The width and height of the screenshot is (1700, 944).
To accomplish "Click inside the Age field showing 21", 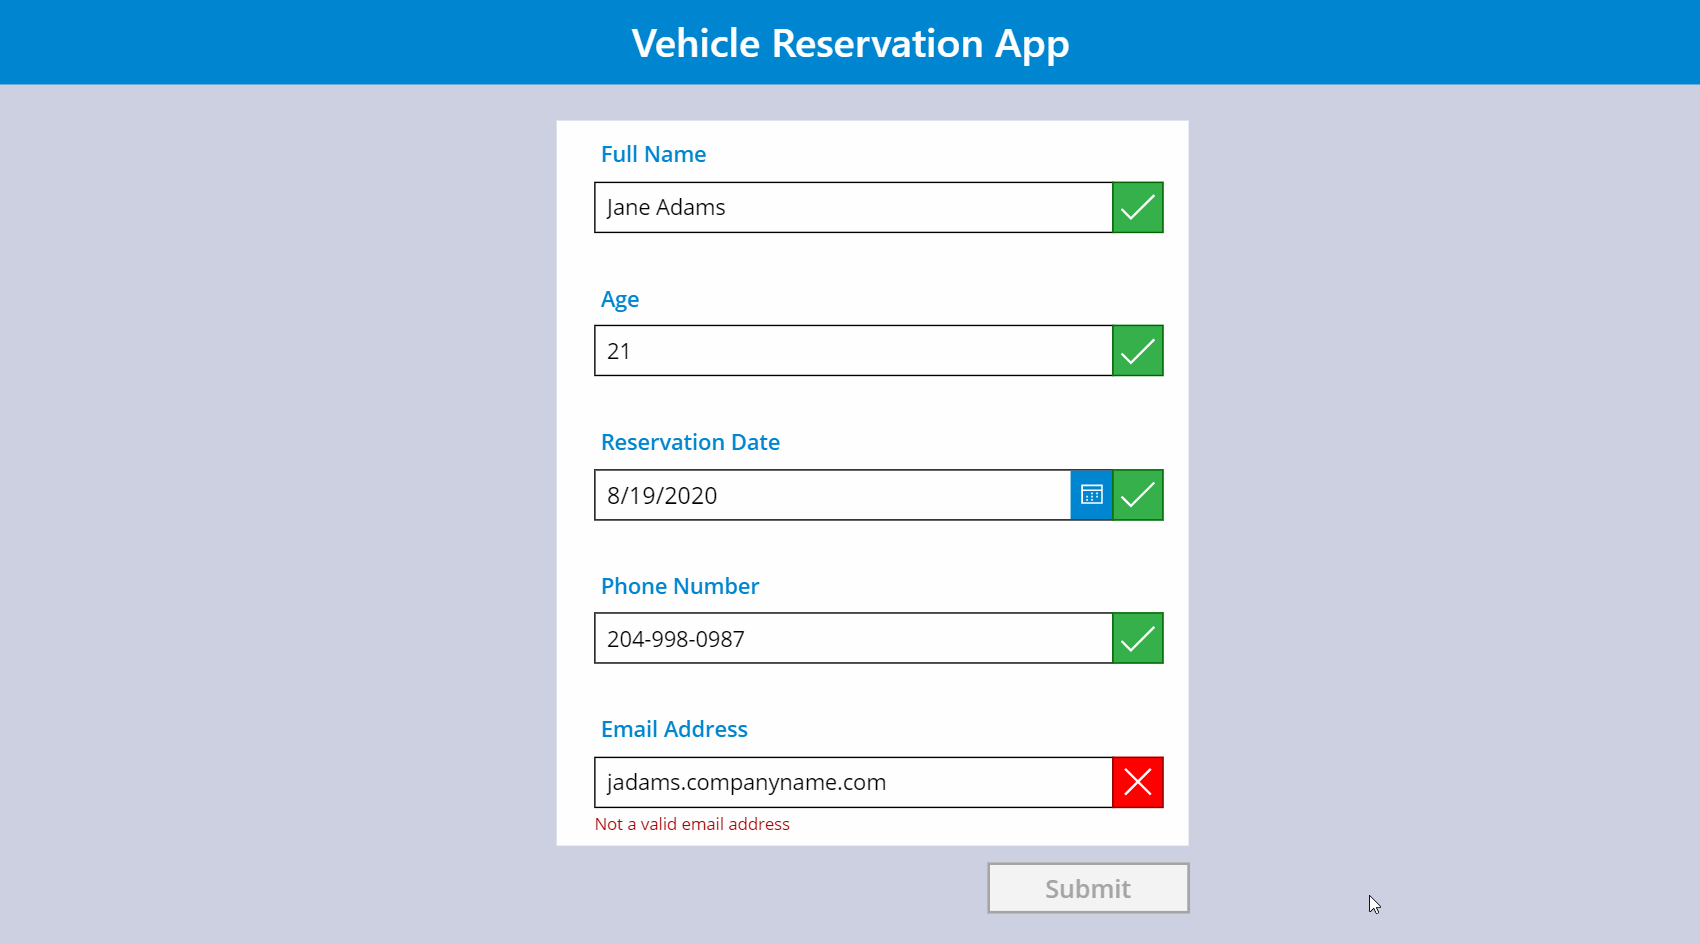I will (x=850, y=350).
